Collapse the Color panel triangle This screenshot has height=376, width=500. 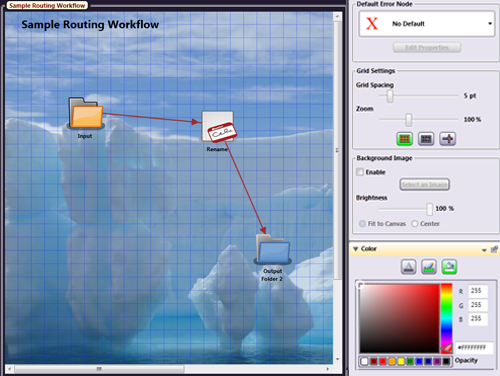(x=356, y=249)
